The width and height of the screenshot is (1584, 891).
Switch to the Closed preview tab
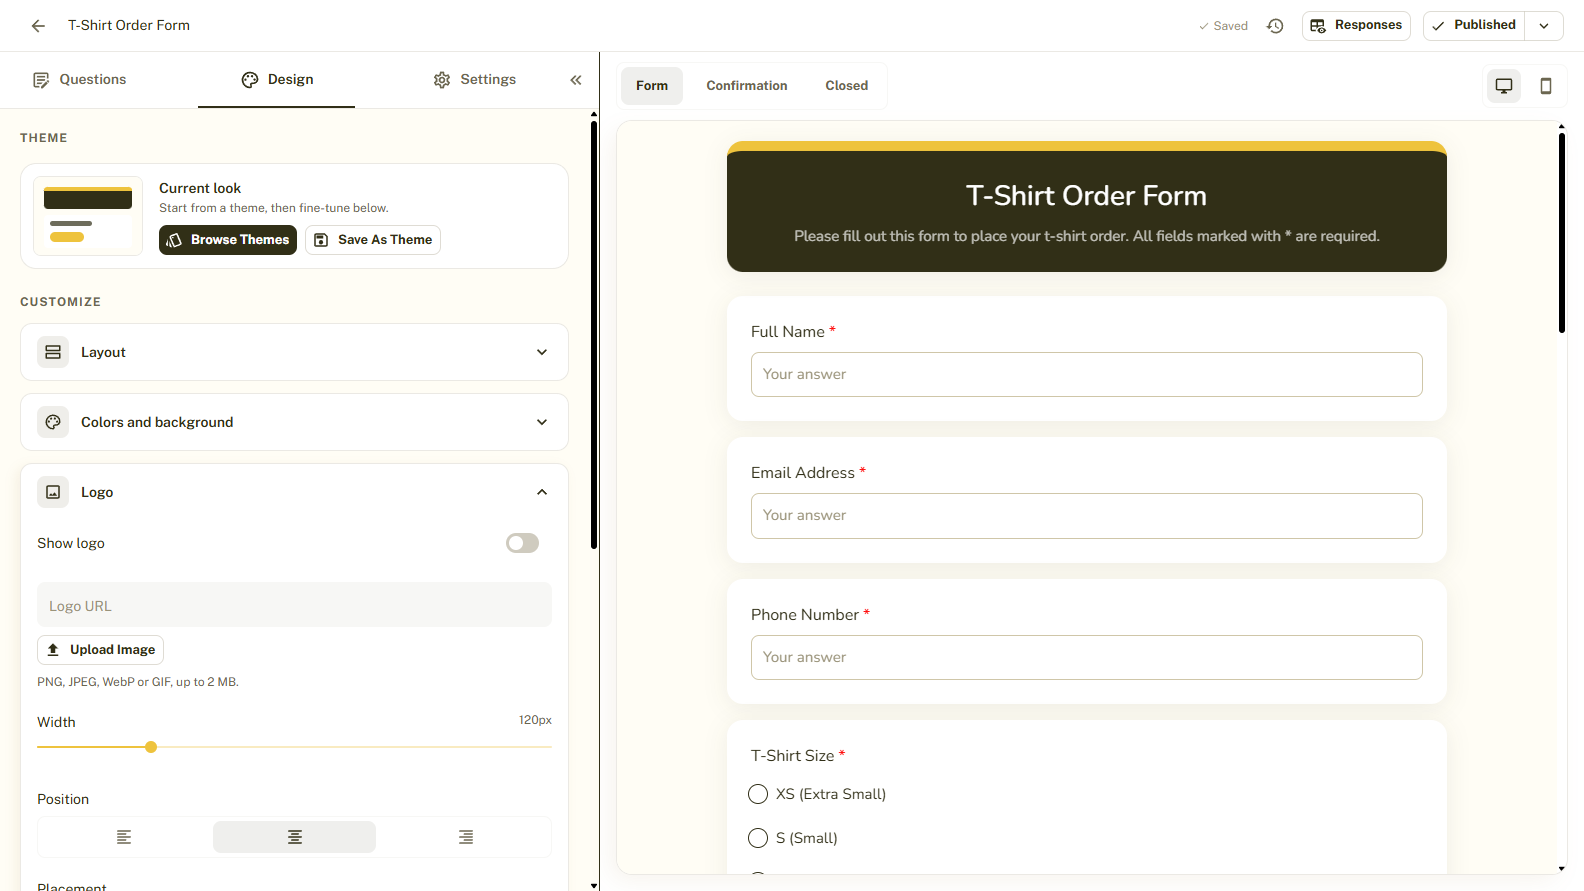pos(847,86)
